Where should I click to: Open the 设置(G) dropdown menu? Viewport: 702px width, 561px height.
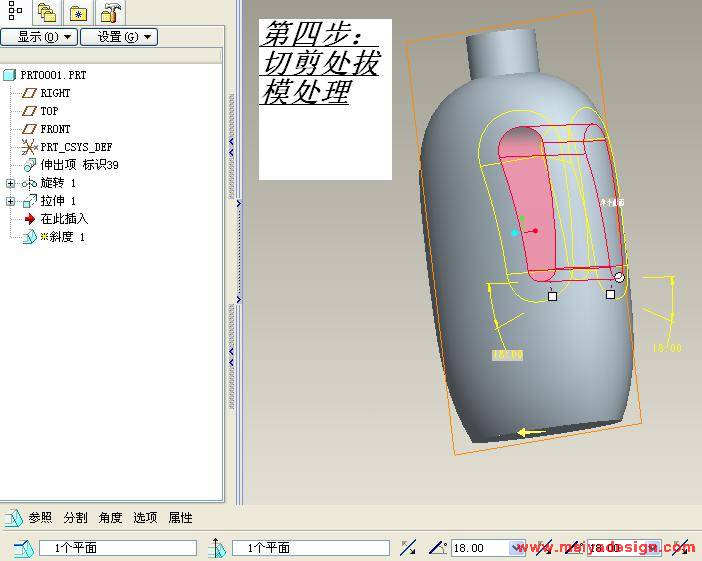point(118,37)
